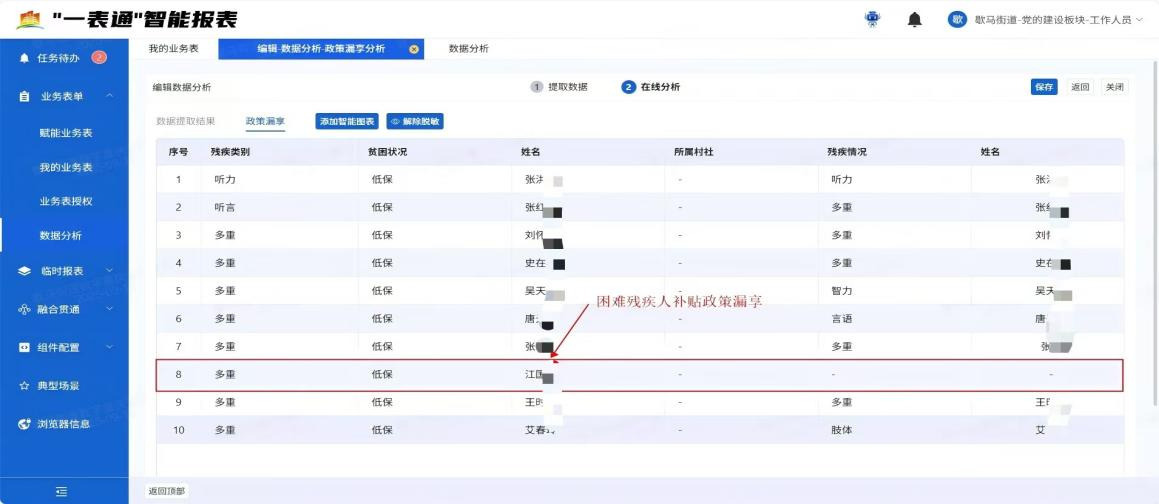Close the 编辑-数据分析-政策漏享分析 tab
Viewport: 1159px width, 504px height.
pyautogui.click(x=414, y=49)
